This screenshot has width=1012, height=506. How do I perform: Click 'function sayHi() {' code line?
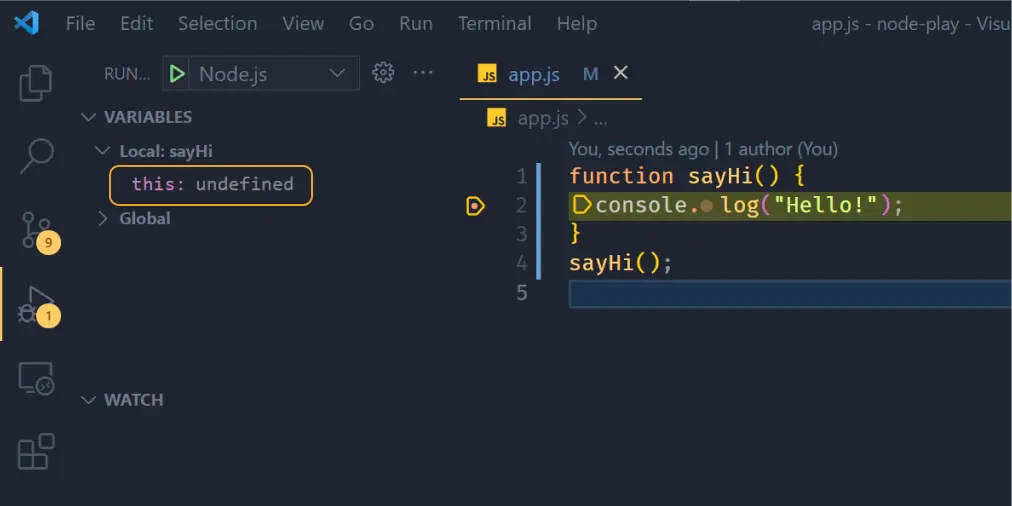(687, 176)
